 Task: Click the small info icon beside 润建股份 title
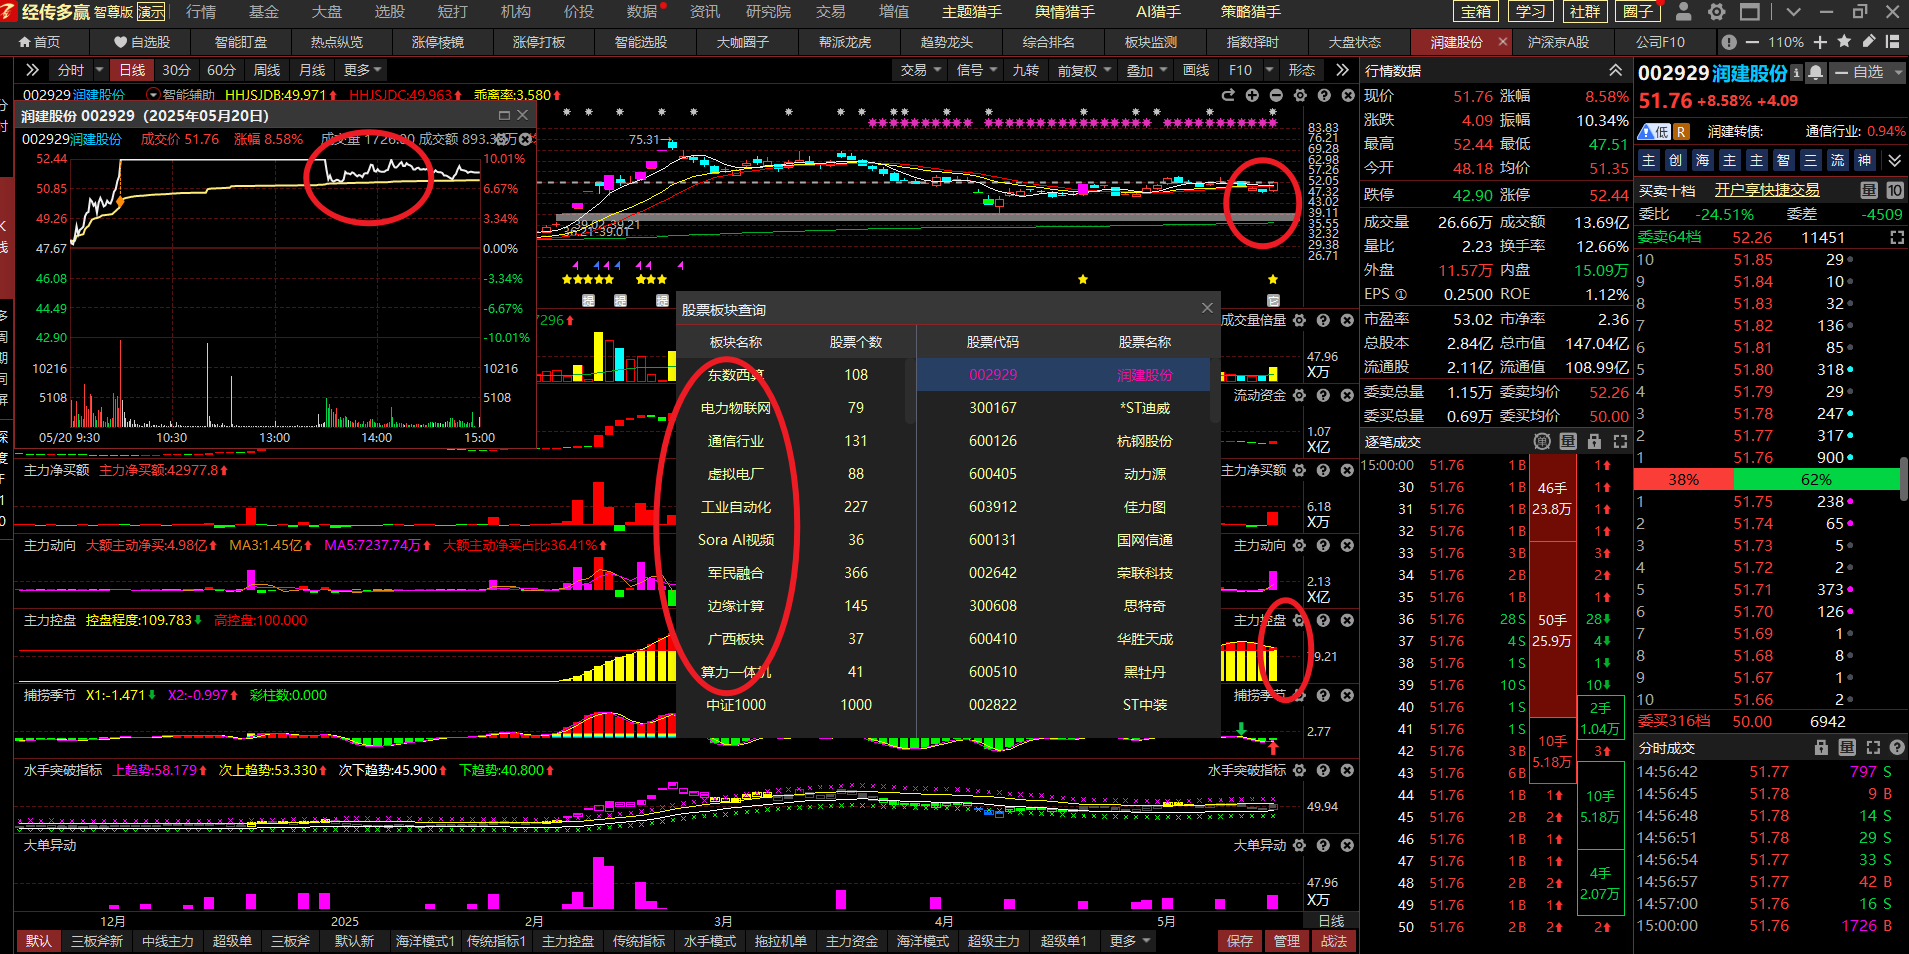(1796, 73)
